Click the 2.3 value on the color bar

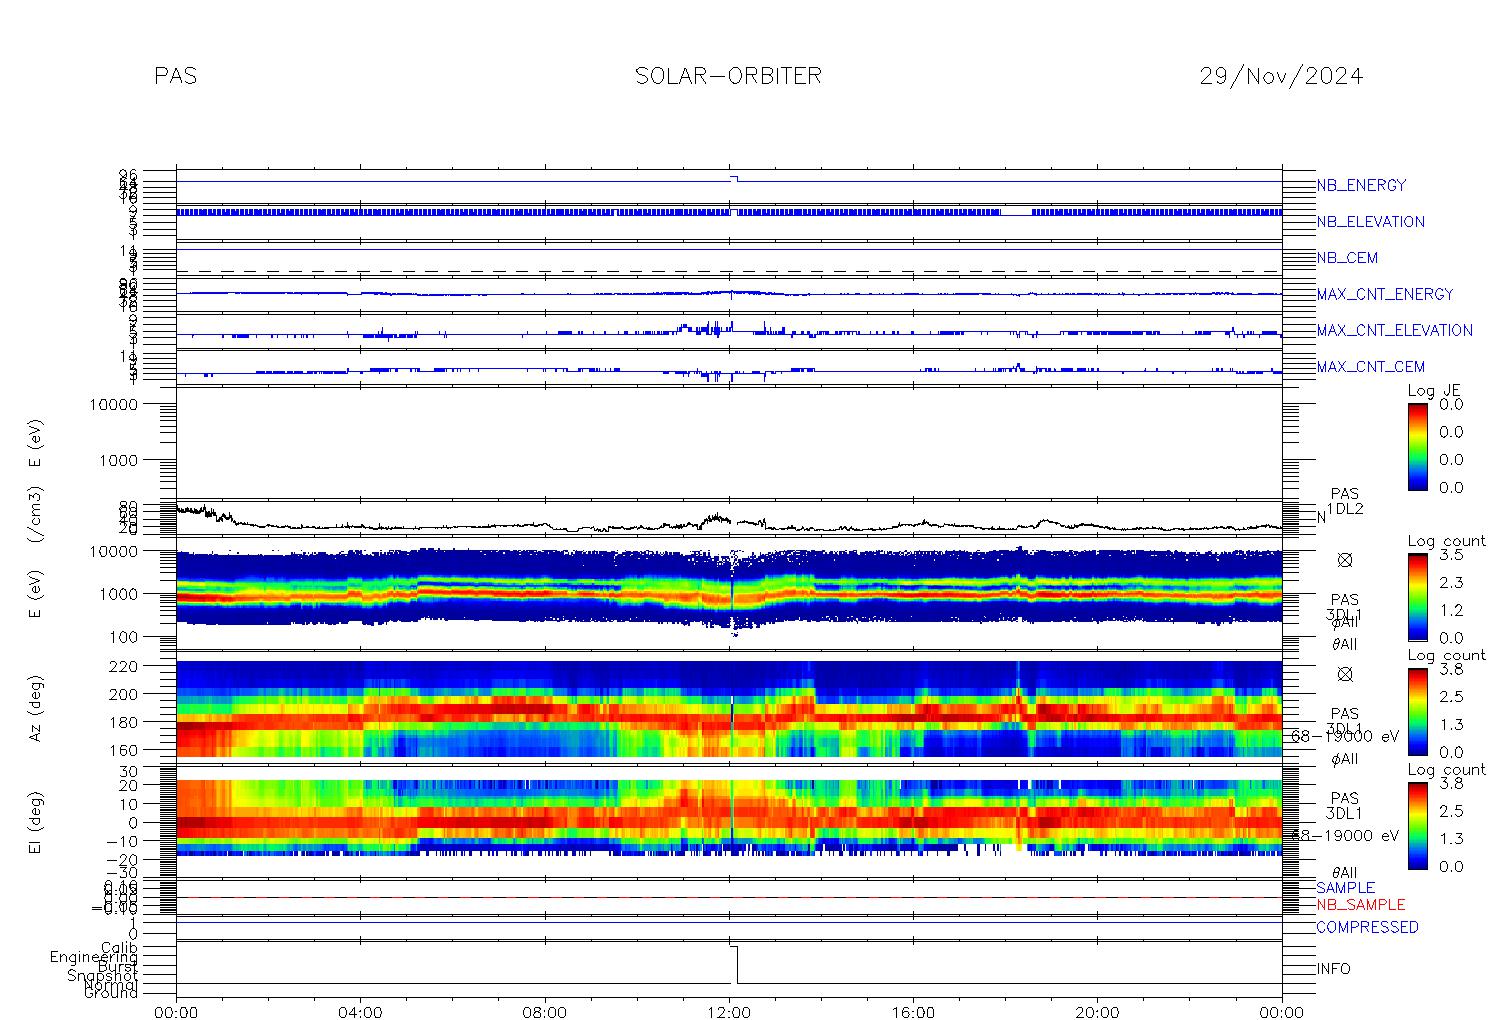click(1452, 582)
